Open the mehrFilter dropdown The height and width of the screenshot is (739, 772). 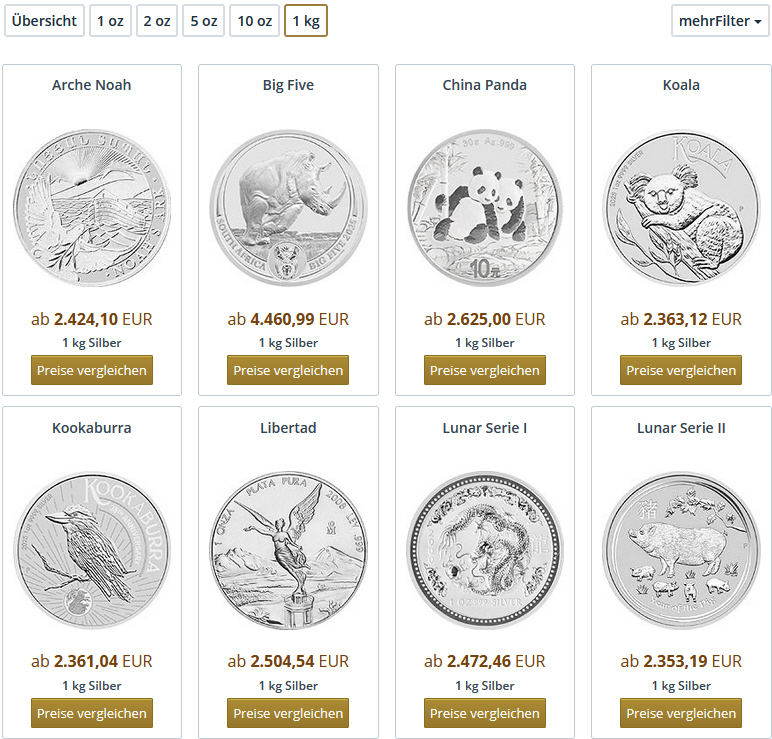720,20
